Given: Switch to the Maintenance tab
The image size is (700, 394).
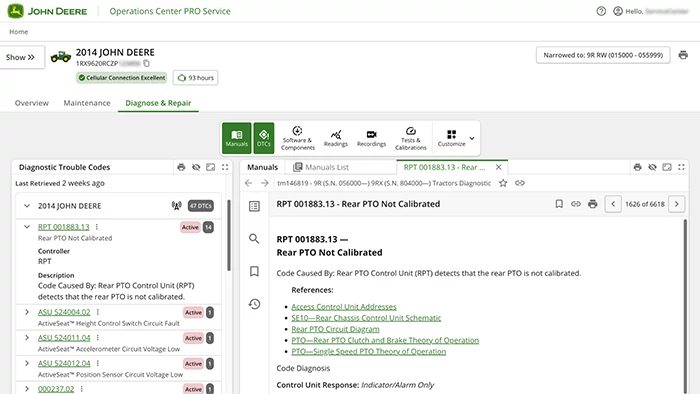Looking at the screenshot, I should coord(87,103).
